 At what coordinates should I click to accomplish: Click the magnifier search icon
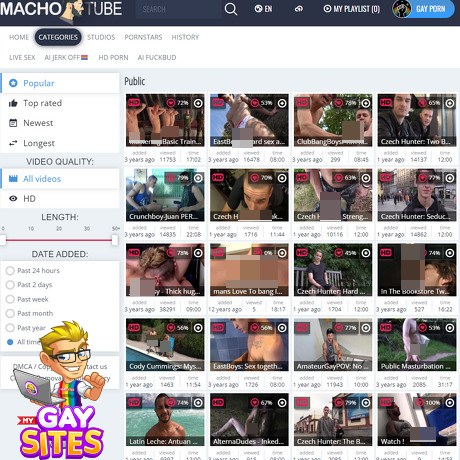click(x=231, y=9)
